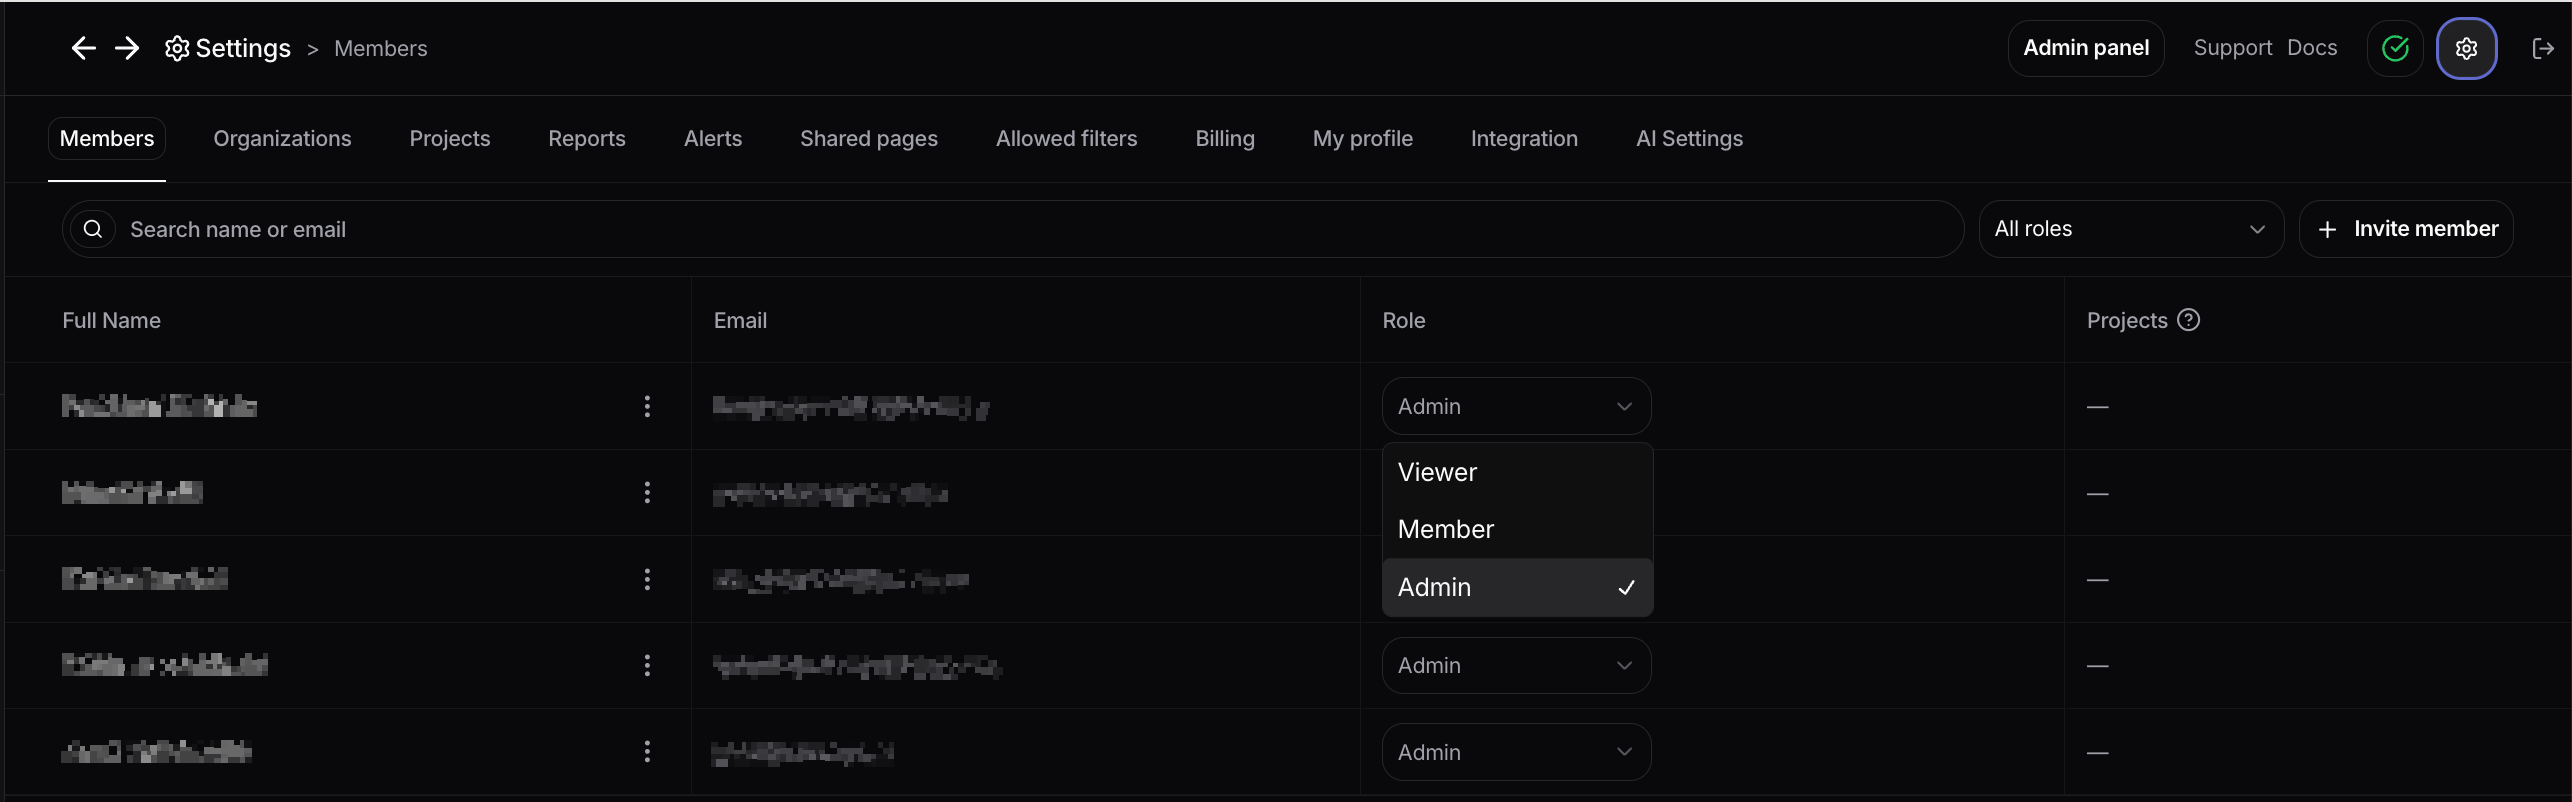Go to the Alerts tab
This screenshot has height=802, width=2572.
coord(713,138)
